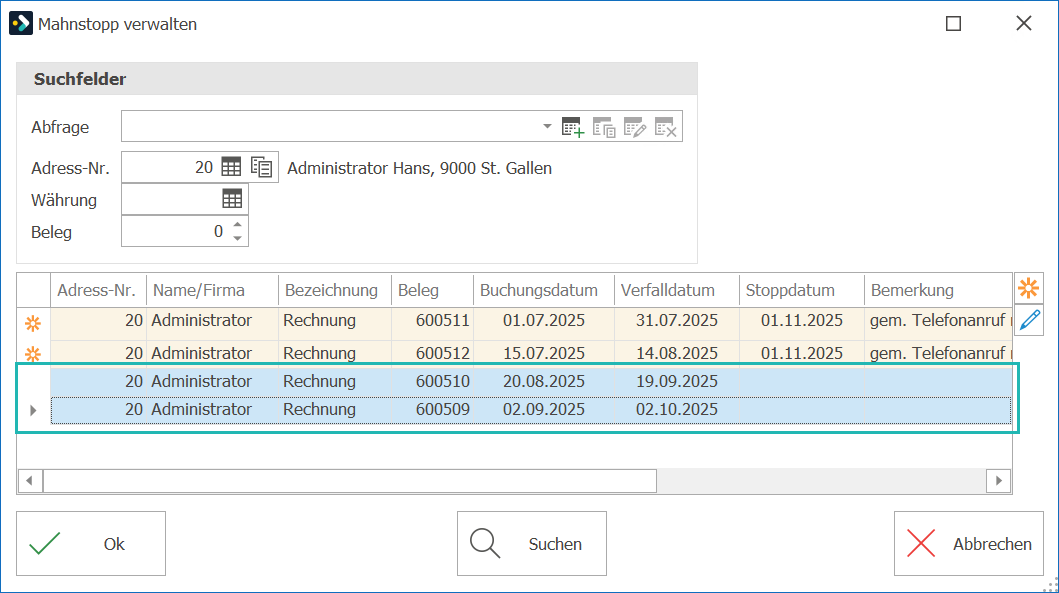The width and height of the screenshot is (1059, 593).
Task: Click Buchungsdatum 02.09.2025 cell
Action: point(544,409)
